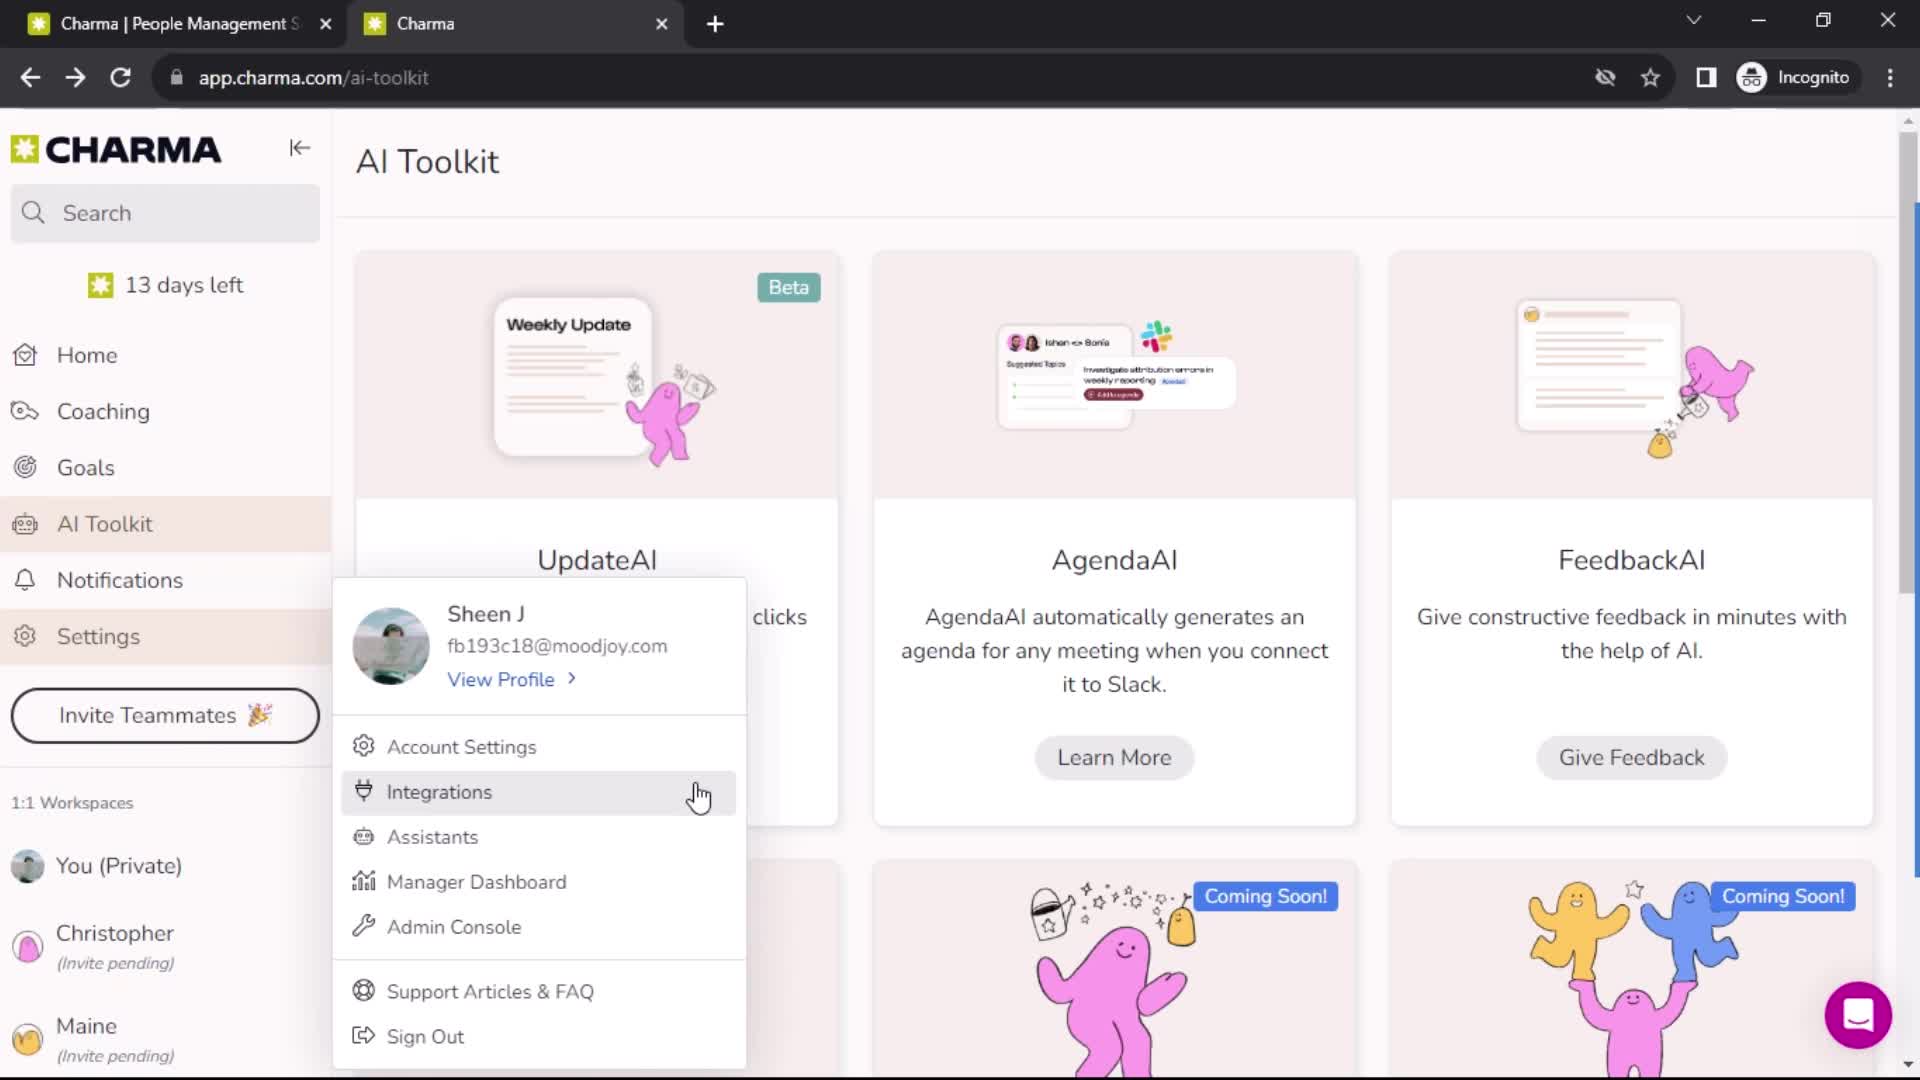Click the Home icon in sidebar

(x=25, y=355)
